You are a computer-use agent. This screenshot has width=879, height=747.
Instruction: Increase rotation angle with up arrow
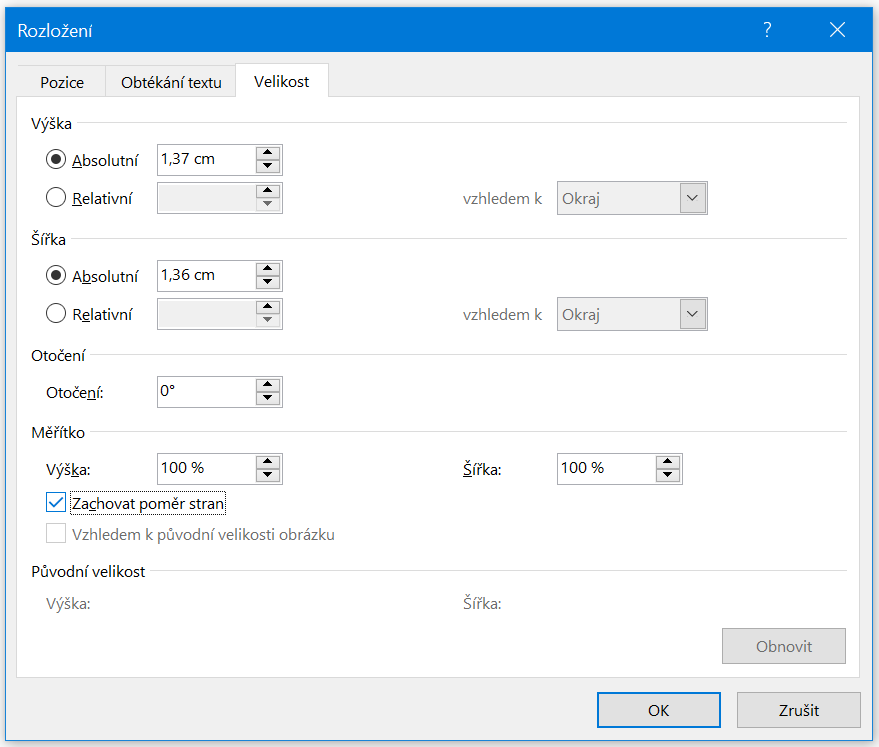click(x=266, y=385)
